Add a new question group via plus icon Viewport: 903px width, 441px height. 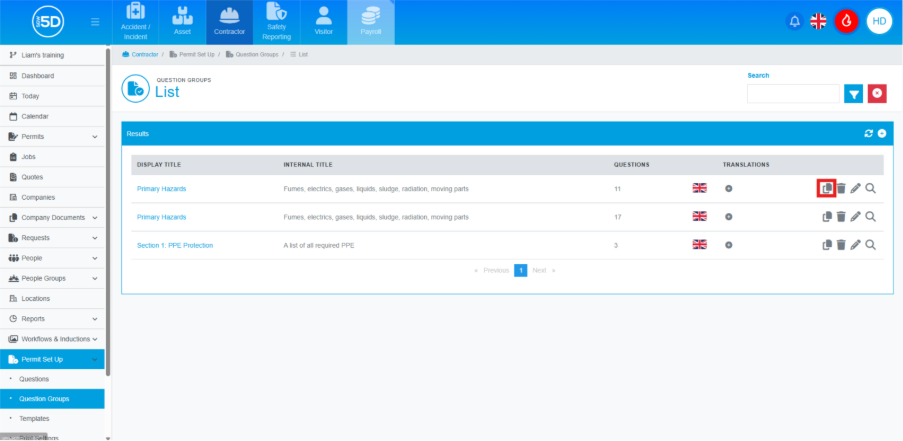point(882,134)
